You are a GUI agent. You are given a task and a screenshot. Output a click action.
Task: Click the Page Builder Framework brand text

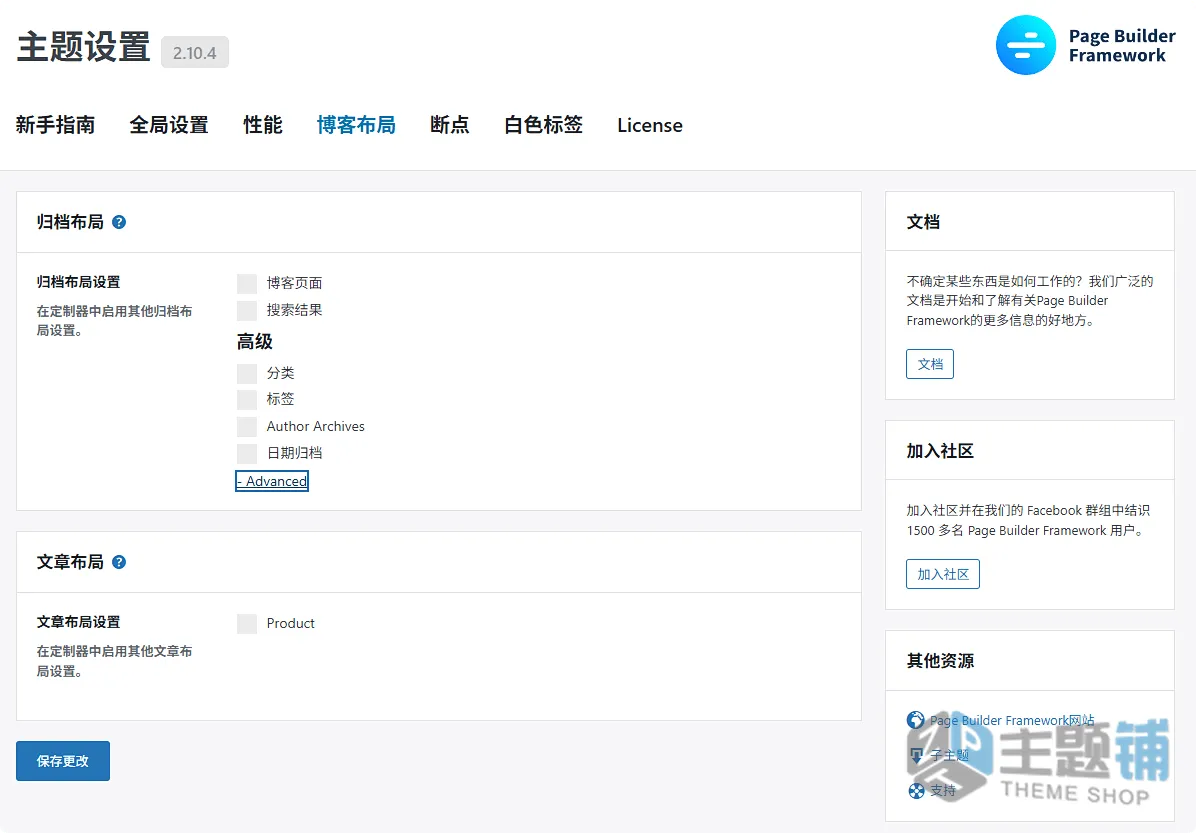1122,46
